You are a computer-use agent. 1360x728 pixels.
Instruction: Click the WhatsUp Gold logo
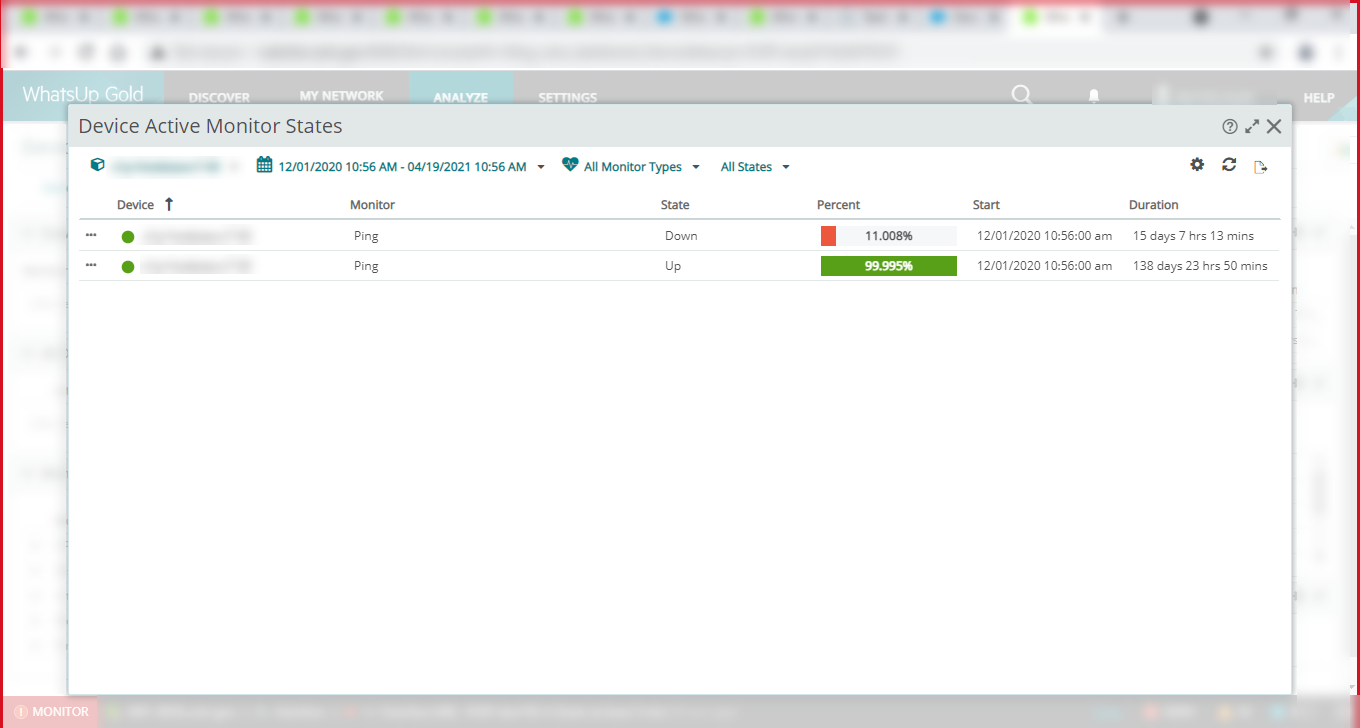point(83,94)
